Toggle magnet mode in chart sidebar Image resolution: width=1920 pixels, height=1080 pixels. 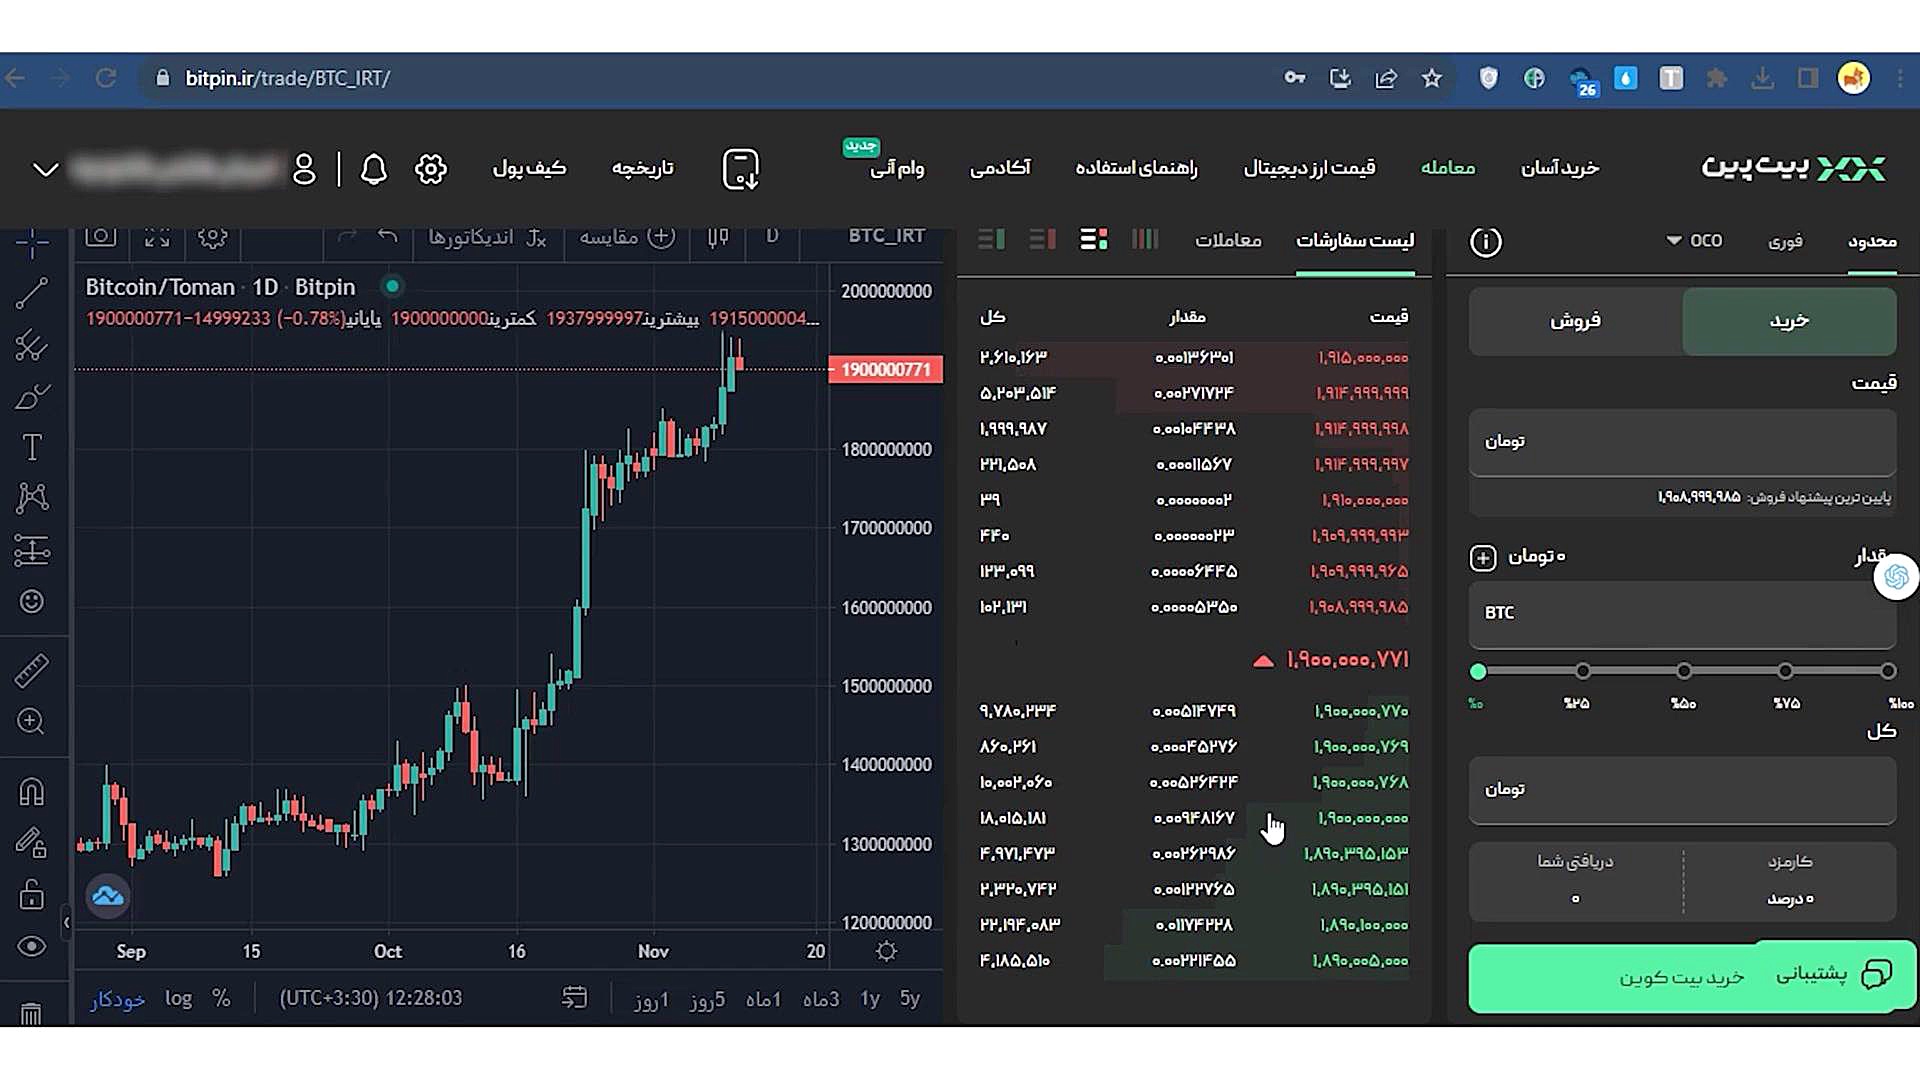point(32,792)
